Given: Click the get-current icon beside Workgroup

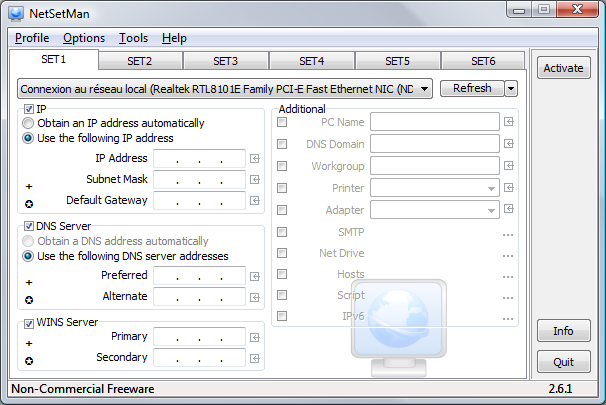Looking at the screenshot, I should coord(509,166).
